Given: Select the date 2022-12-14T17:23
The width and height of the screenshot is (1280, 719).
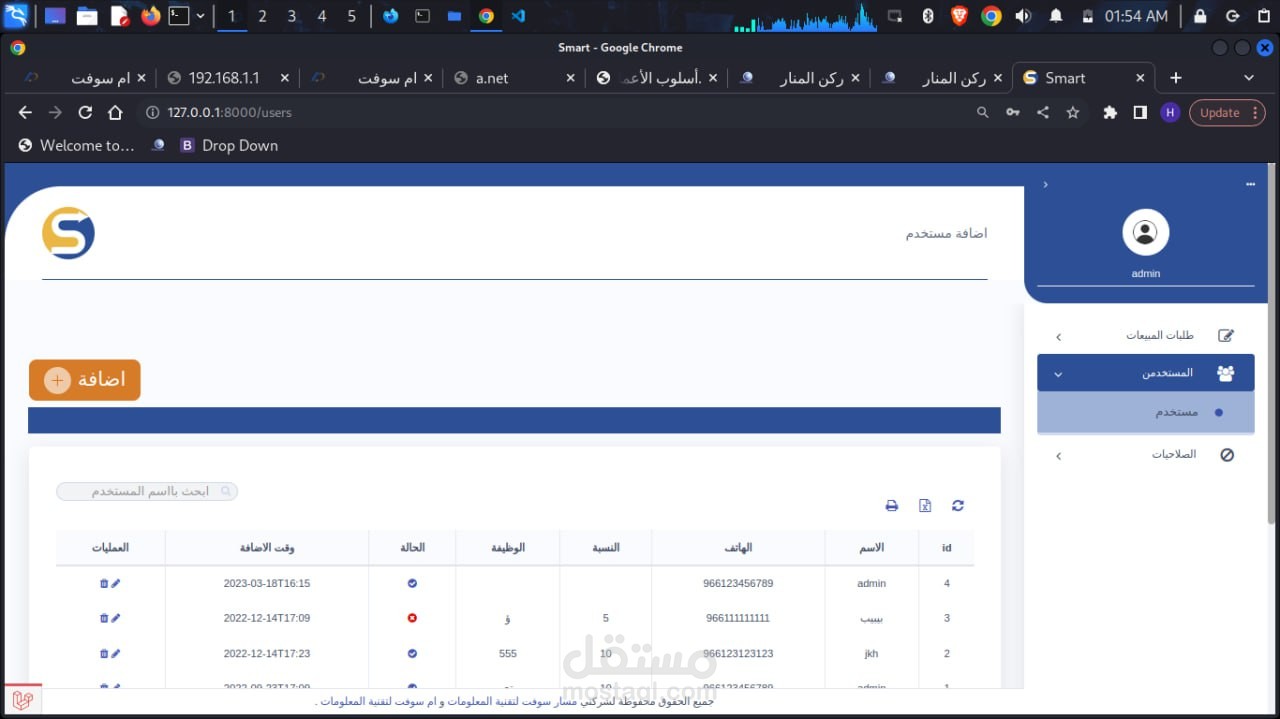Looking at the screenshot, I should [x=267, y=653].
